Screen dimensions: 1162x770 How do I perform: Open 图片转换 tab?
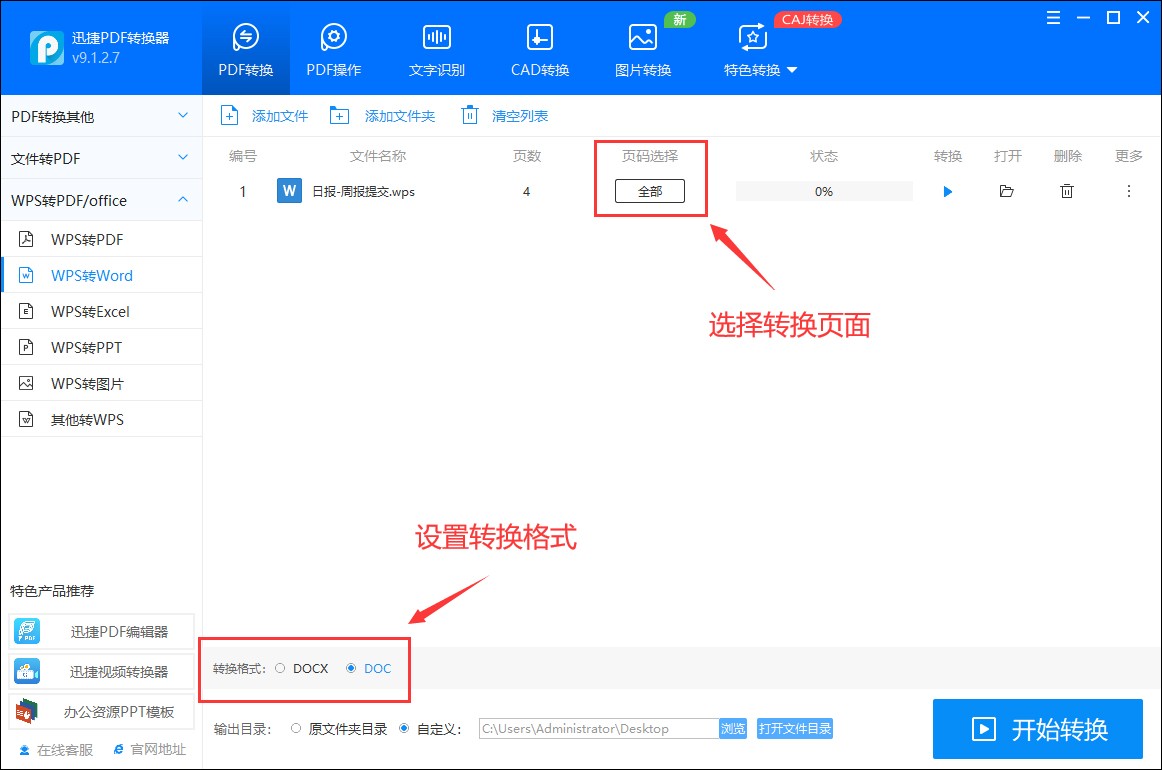643,49
